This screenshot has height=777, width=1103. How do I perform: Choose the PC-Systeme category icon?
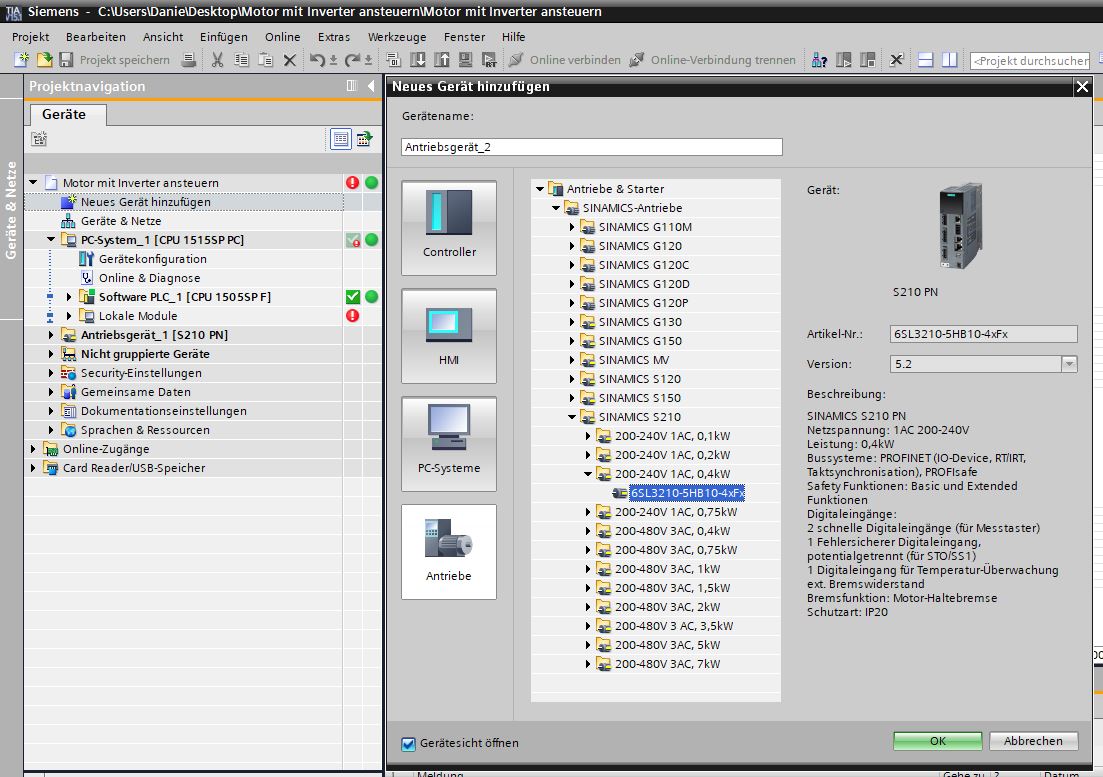point(448,443)
